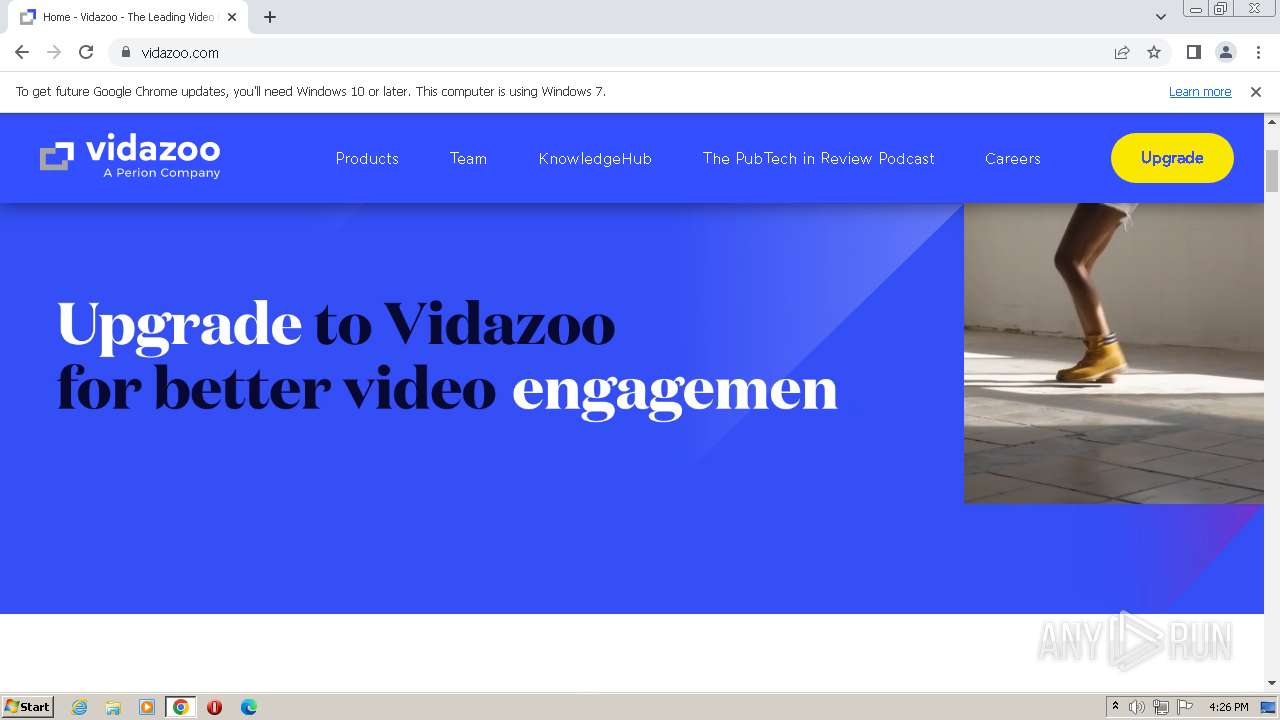Select the Home - Vidazoo browser tab

(128, 17)
